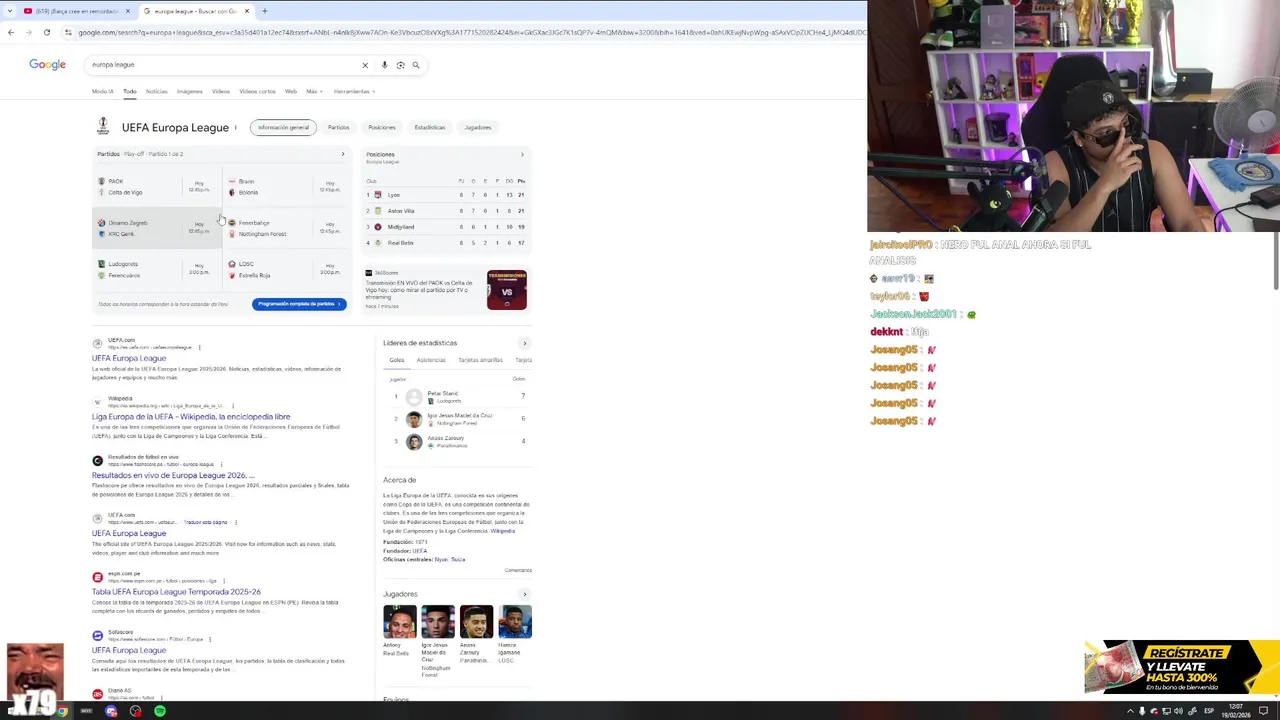Click the microphone icon in the system tray

click(x=1142, y=711)
